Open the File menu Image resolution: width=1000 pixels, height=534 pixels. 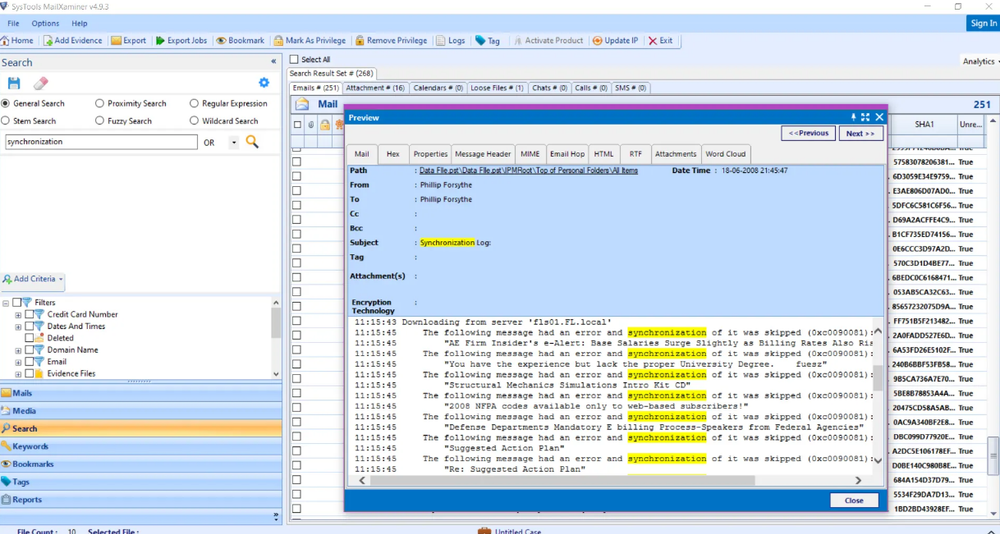coord(13,23)
